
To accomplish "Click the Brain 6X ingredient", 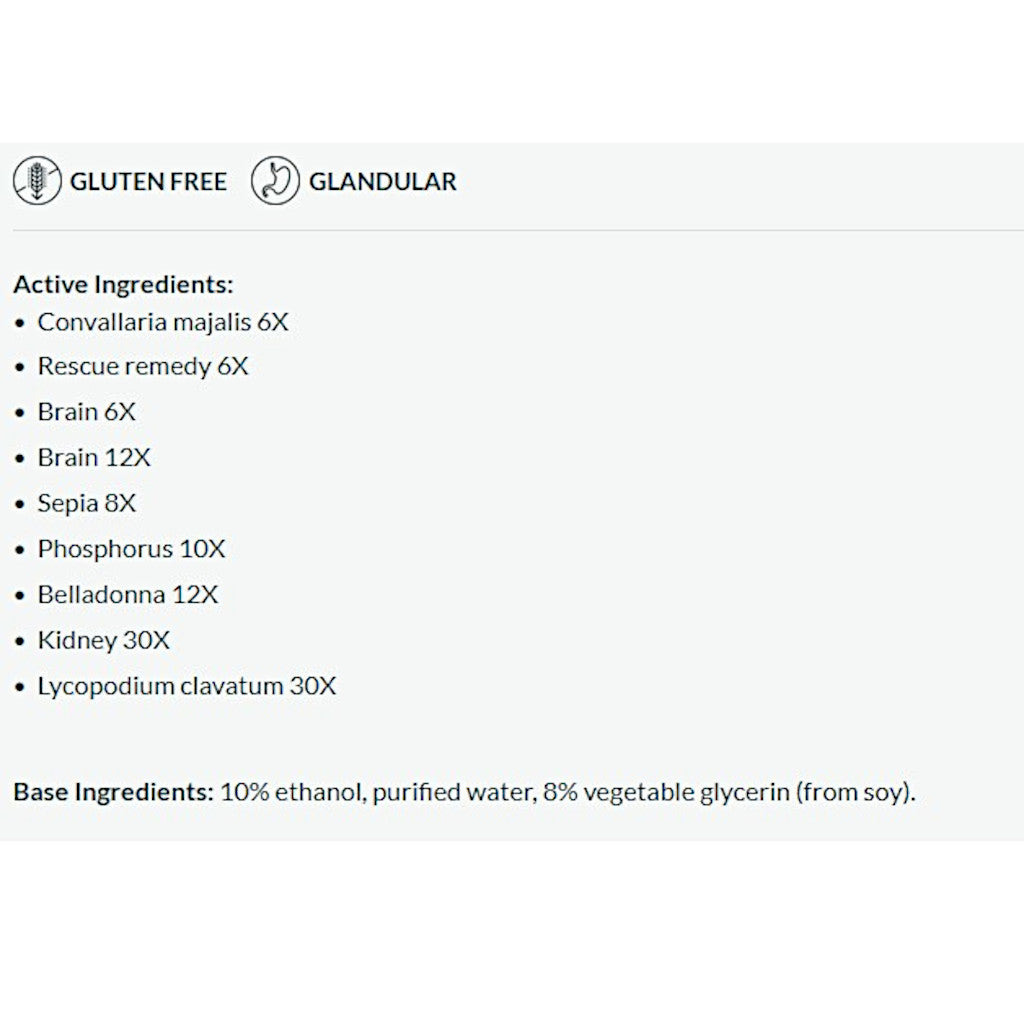I will (x=86, y=412).
